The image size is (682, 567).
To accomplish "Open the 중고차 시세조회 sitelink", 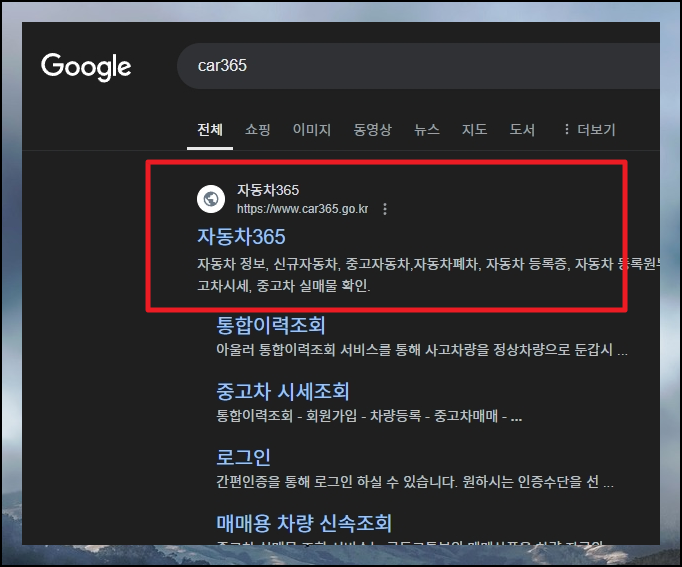I will (x=283, y=391).
